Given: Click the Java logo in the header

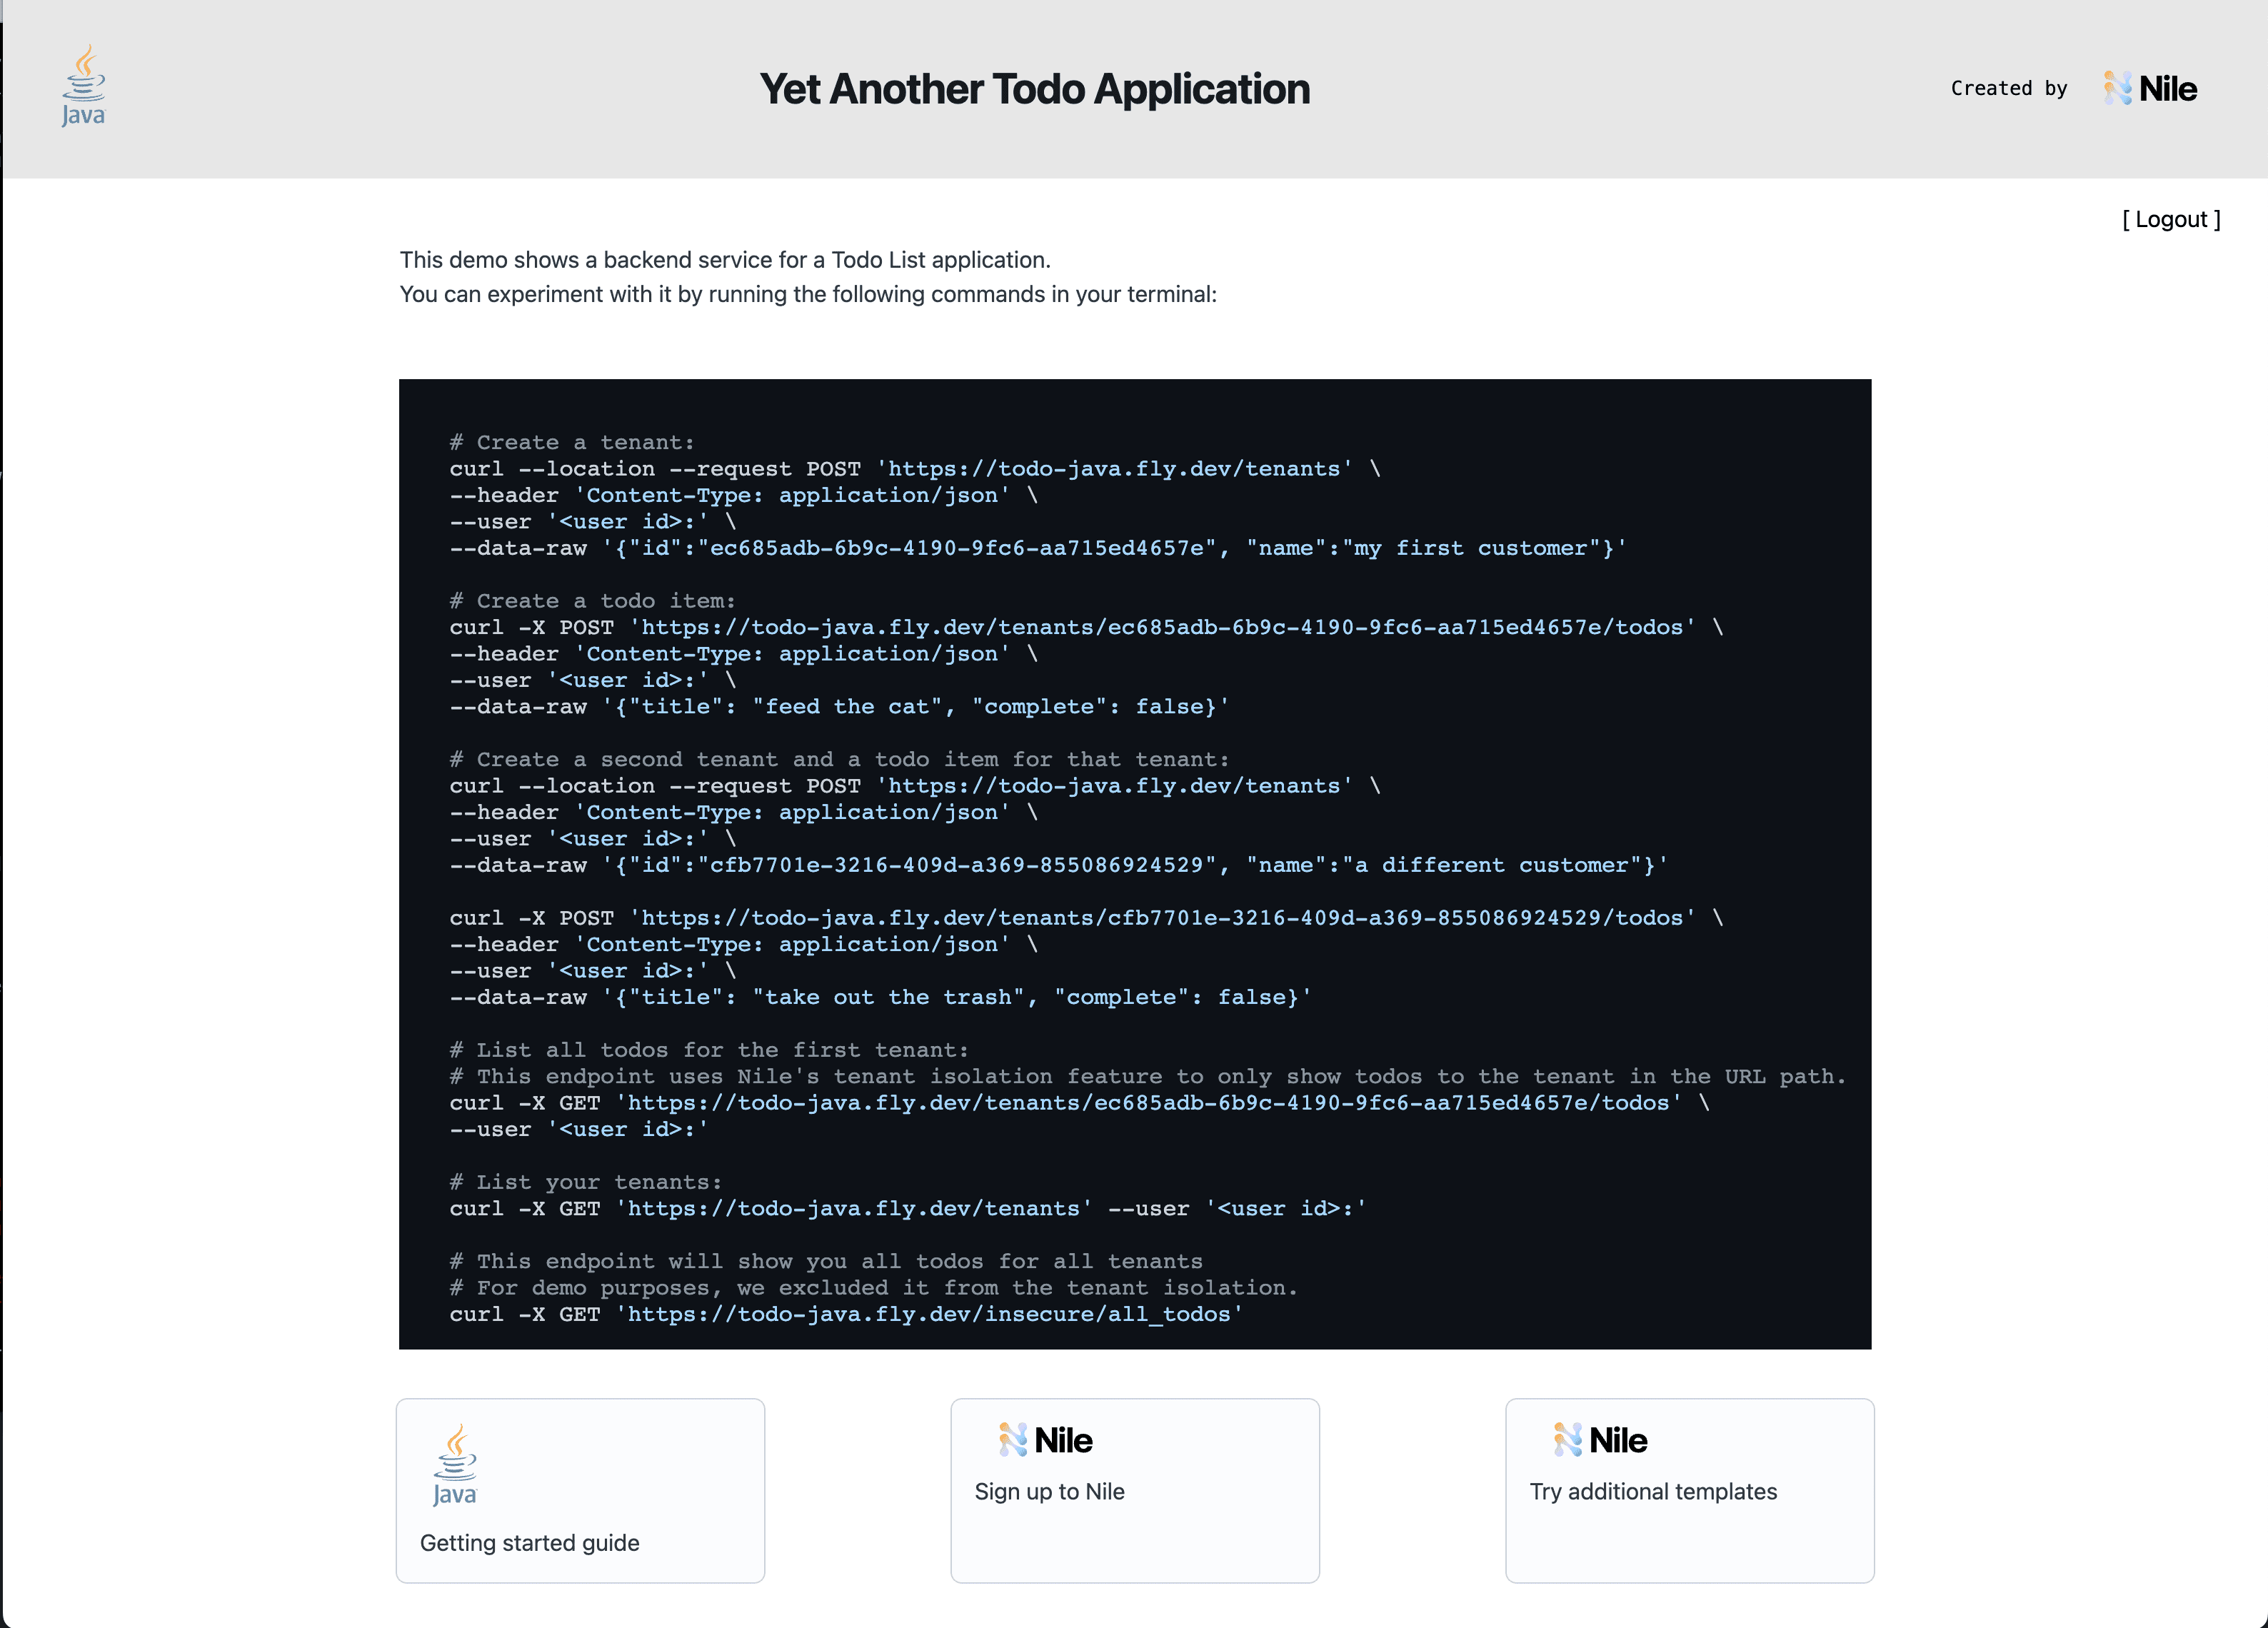Looking at the screenshot, I should point(84,86).
